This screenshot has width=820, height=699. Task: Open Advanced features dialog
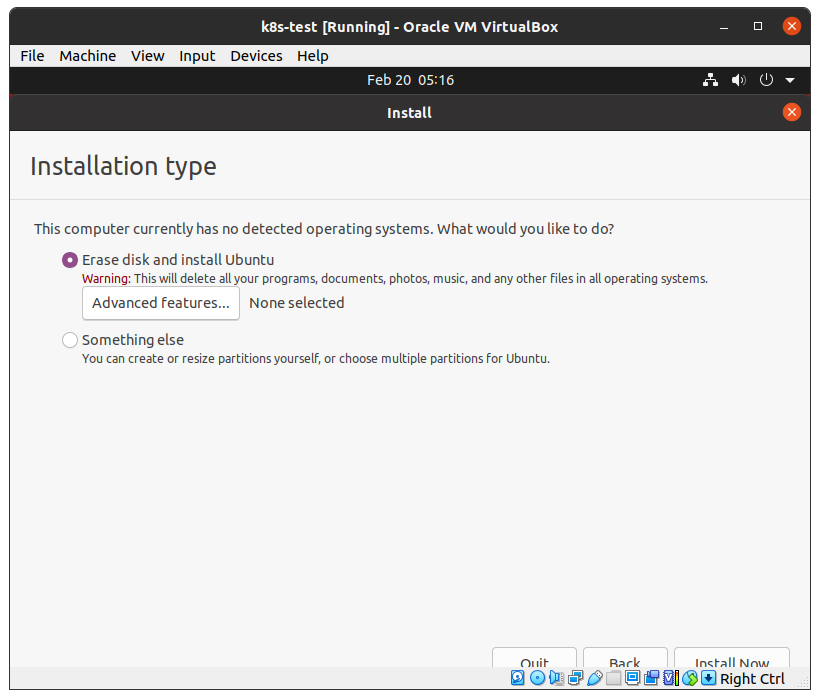161,303
